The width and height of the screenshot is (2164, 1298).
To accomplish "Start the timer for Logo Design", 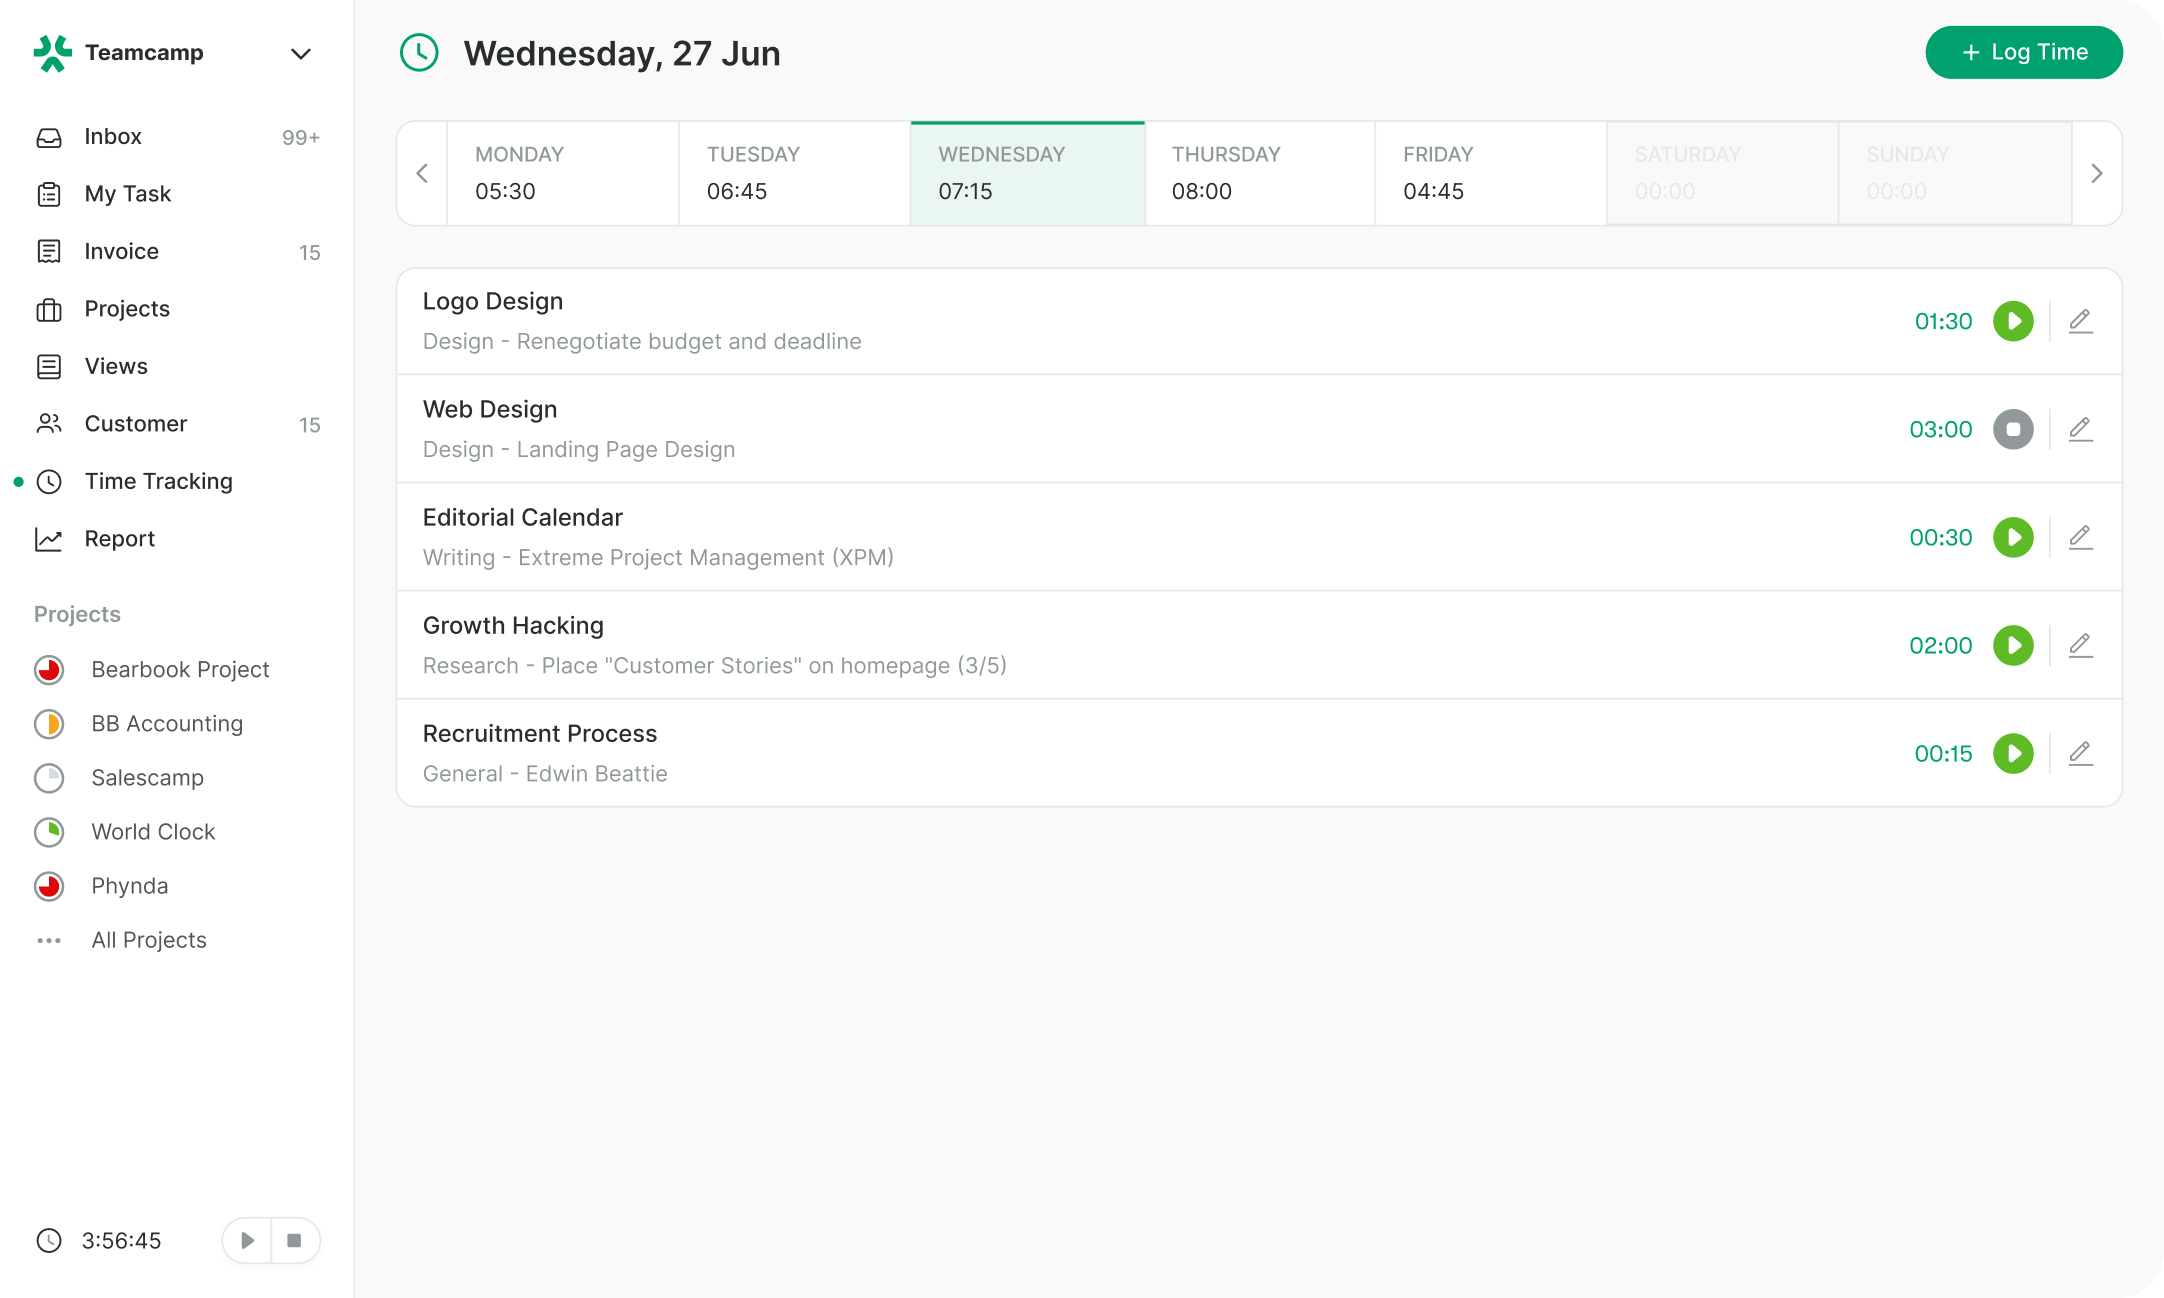I will [2015, 321].
